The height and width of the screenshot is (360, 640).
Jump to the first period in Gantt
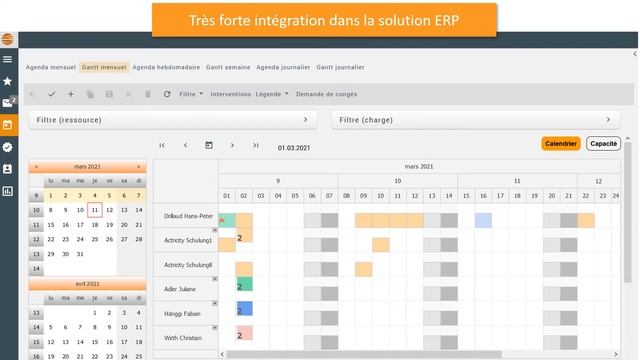point(162,145)
